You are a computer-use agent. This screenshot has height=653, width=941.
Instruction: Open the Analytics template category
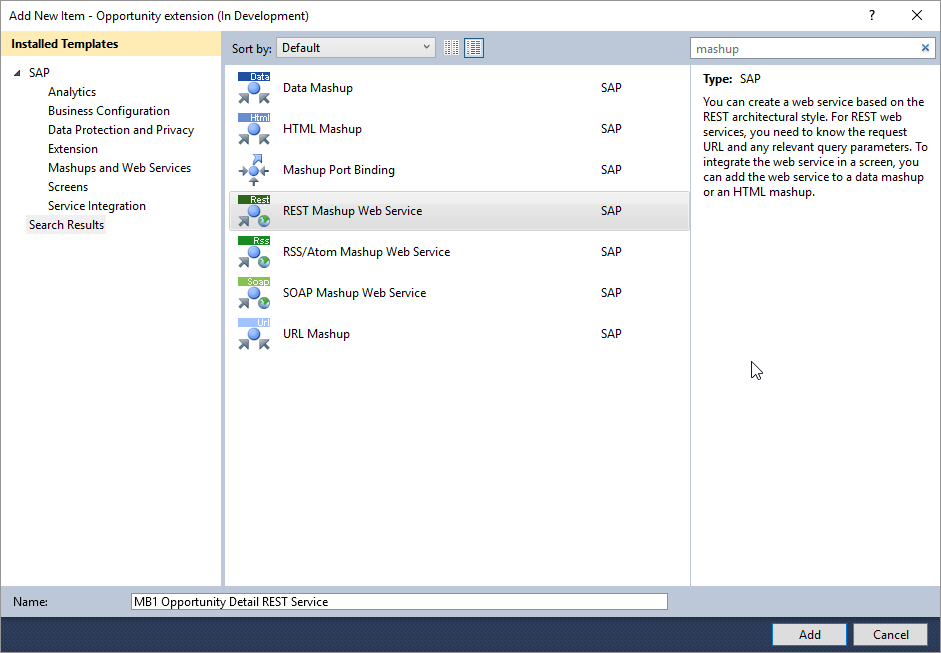(72, 92)
